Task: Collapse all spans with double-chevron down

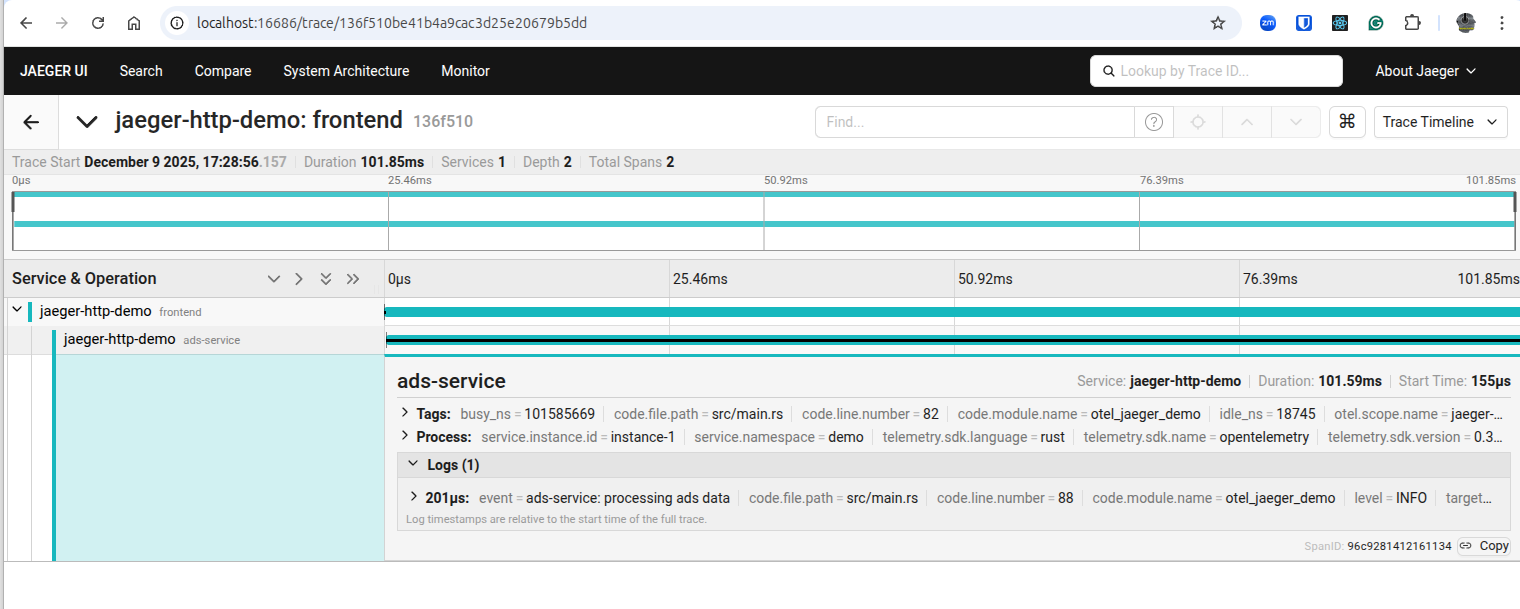Action: point(325,279)
